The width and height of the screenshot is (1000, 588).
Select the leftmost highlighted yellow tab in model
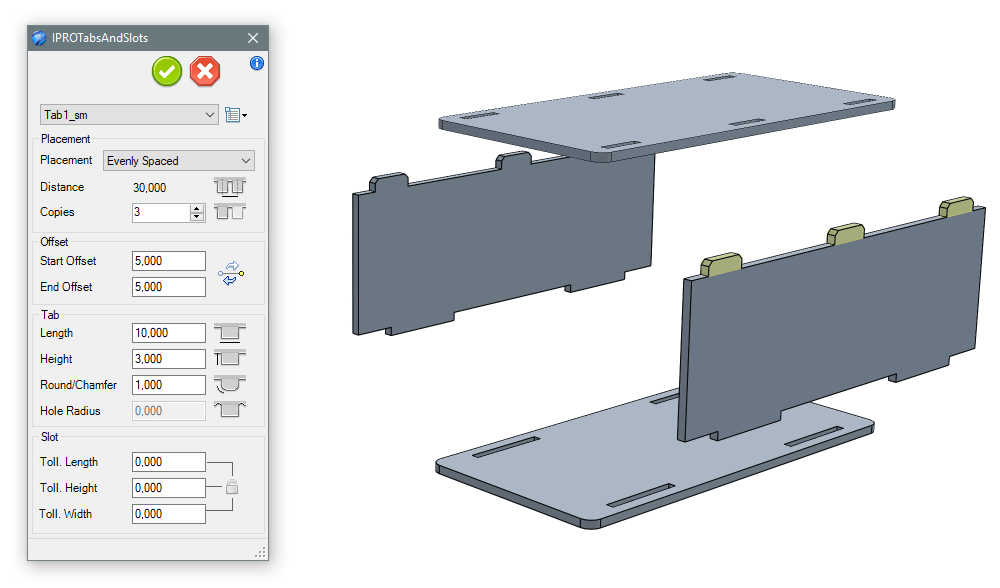tap(721, 265)
